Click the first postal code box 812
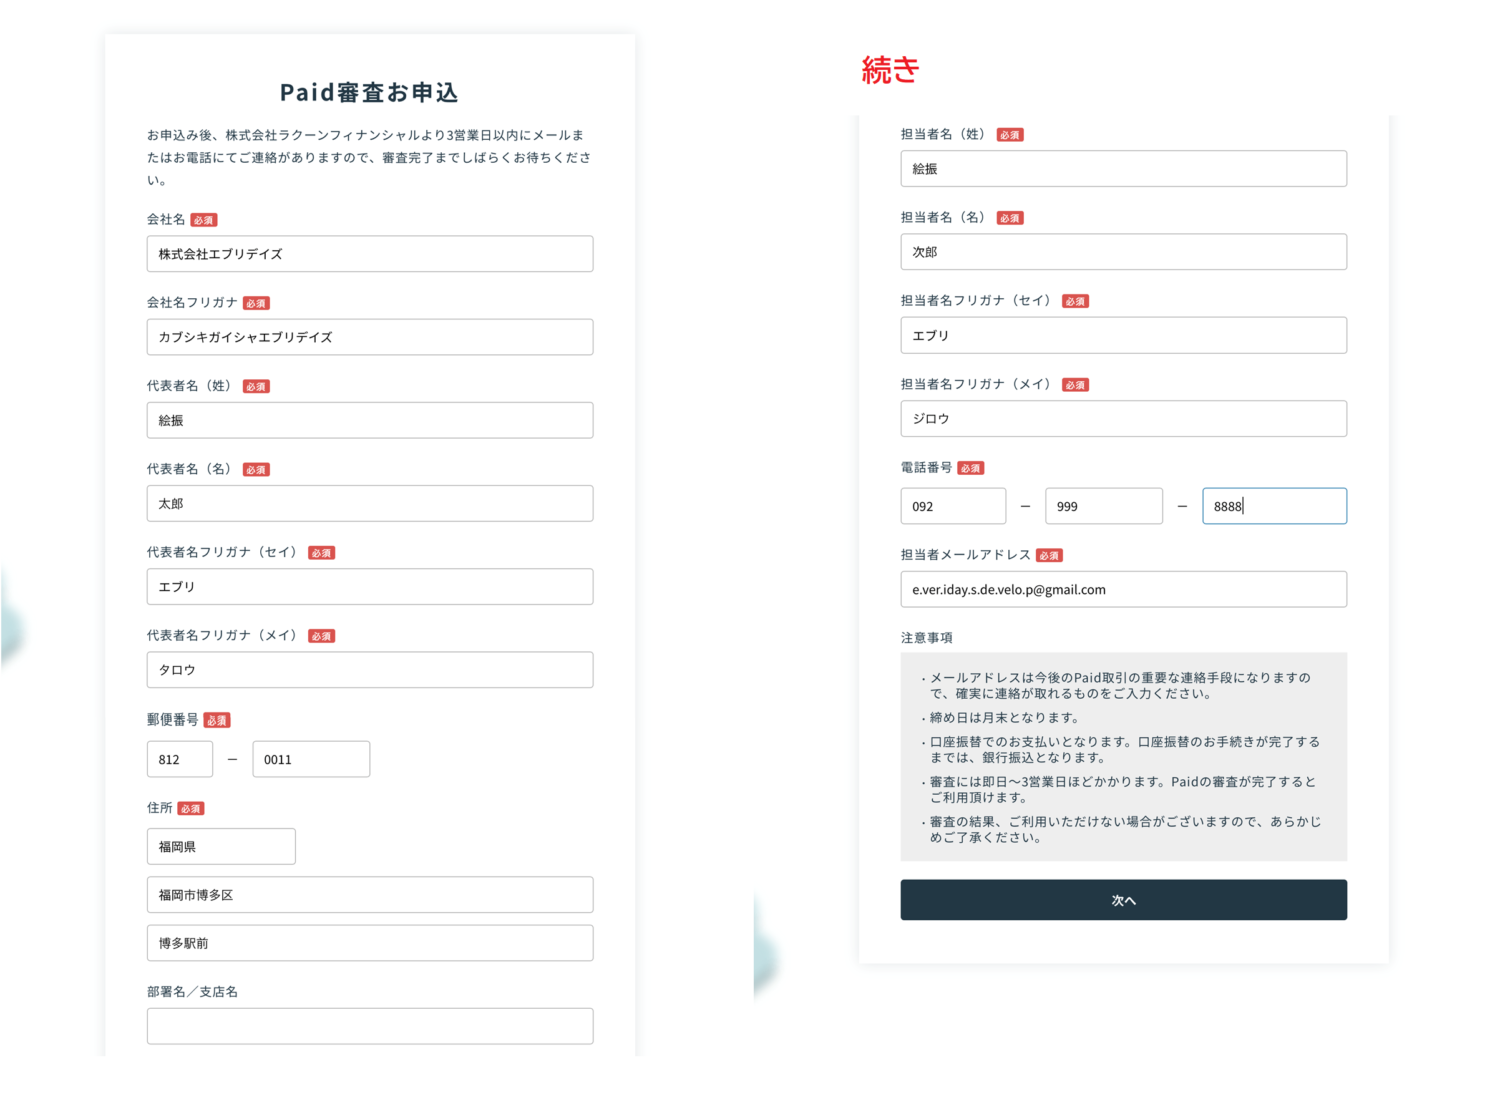1500x1113 pixels. click(180, 759)
